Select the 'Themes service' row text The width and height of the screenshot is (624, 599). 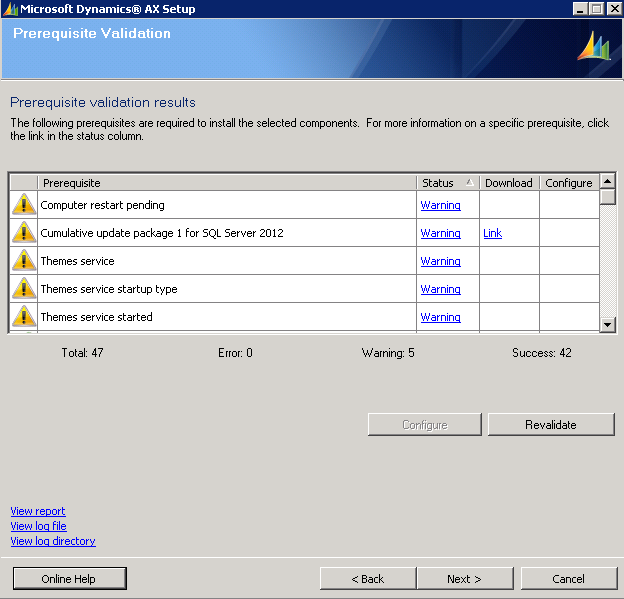pyautogui.click(x=78, y=261)
